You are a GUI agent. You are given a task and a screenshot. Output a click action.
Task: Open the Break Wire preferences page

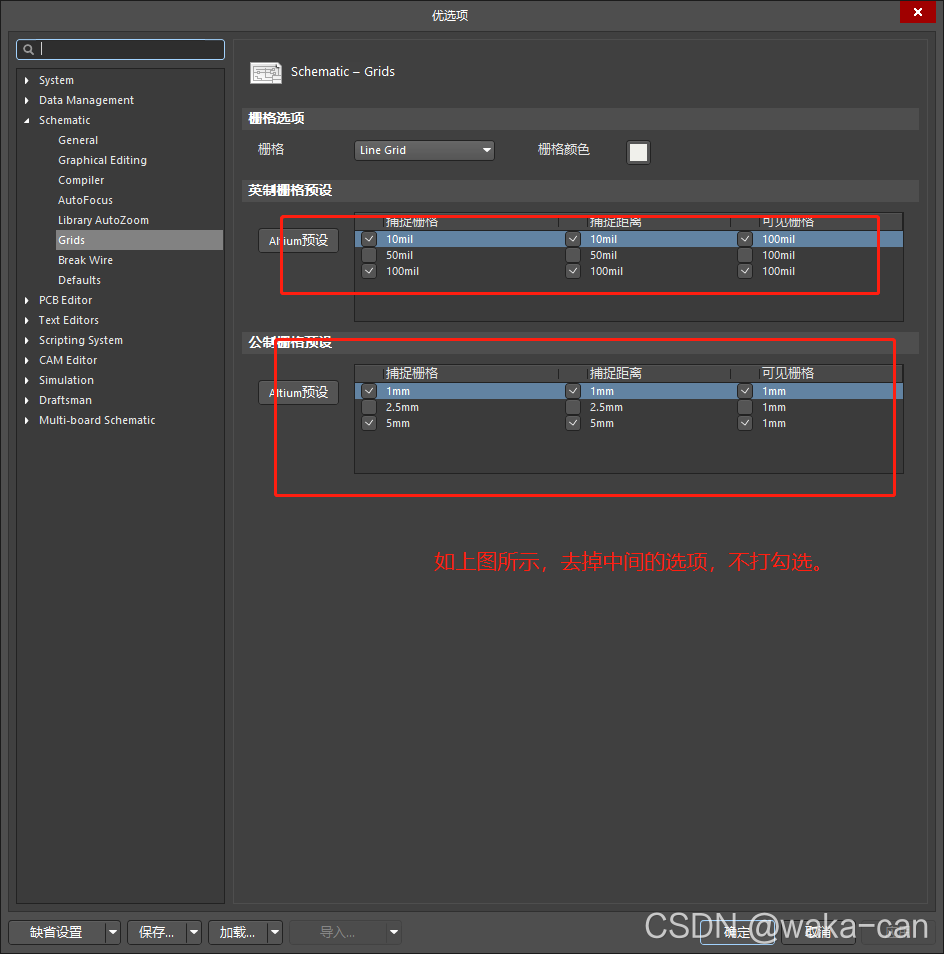point(85,260)
